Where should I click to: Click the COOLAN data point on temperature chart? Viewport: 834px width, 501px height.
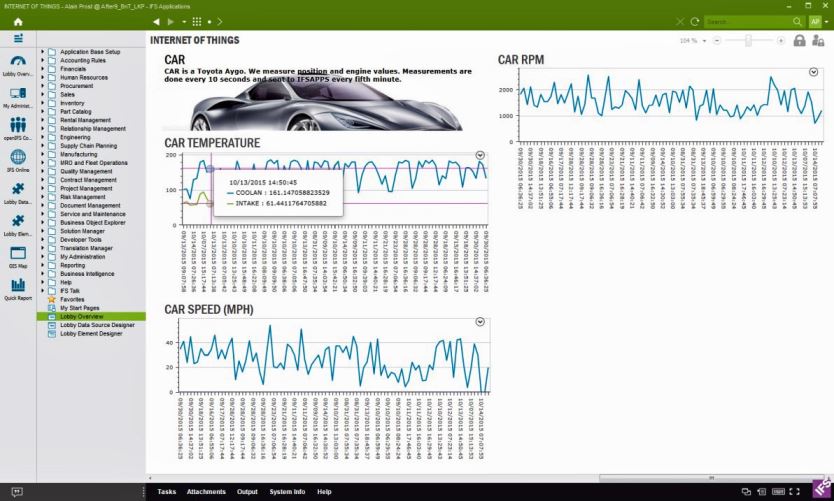coord(211,169)
